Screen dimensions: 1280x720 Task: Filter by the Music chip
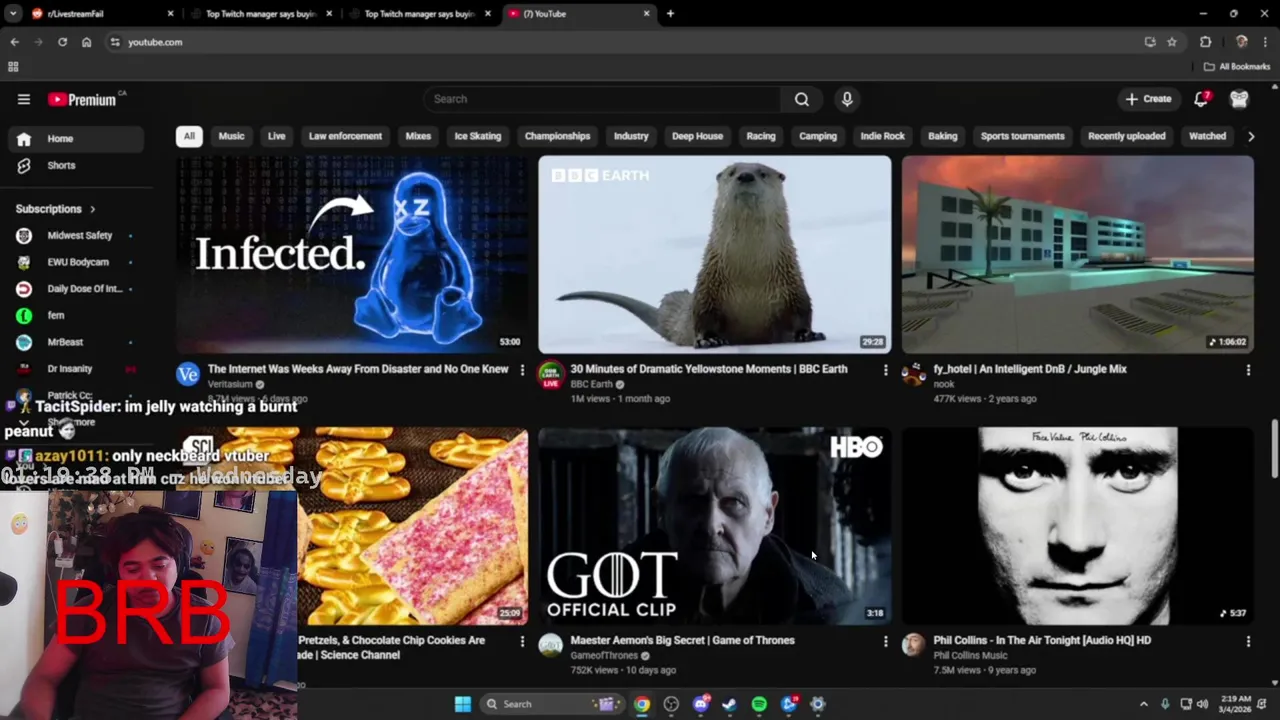pos(231,136)
